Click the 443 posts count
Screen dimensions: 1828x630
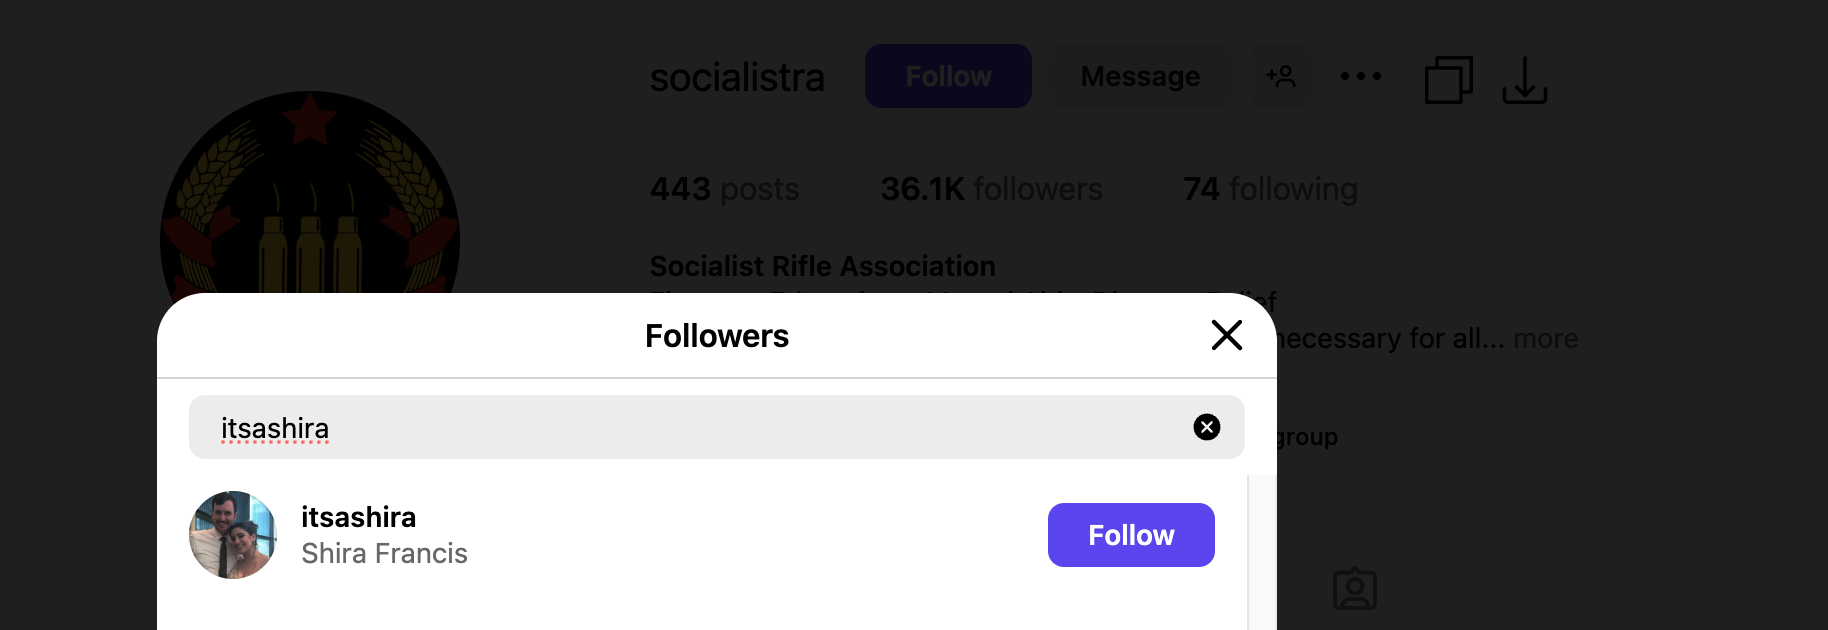724,189
